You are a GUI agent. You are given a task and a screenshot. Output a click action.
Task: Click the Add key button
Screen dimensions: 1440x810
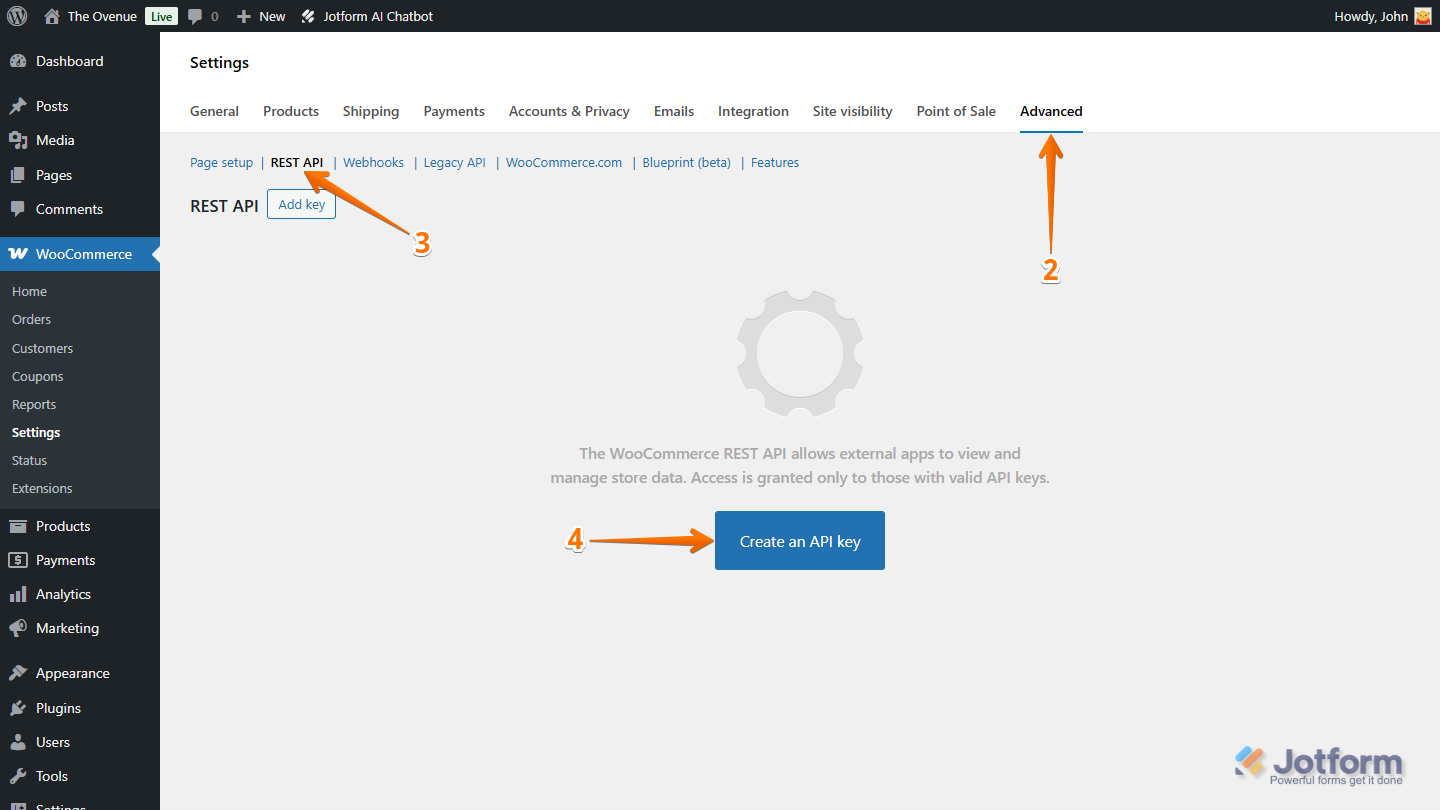[x=301, y=204]
